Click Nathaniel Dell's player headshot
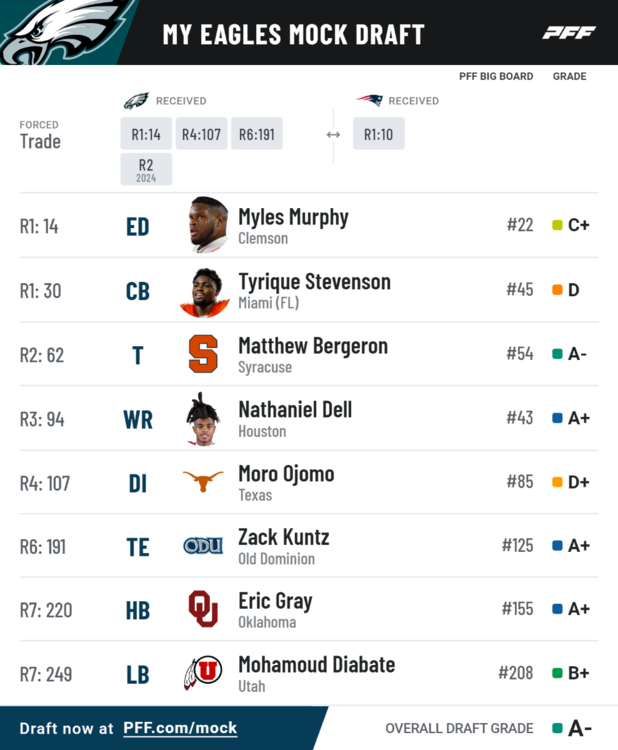This screenshot has width=618, height=750. tap(203, 418)
